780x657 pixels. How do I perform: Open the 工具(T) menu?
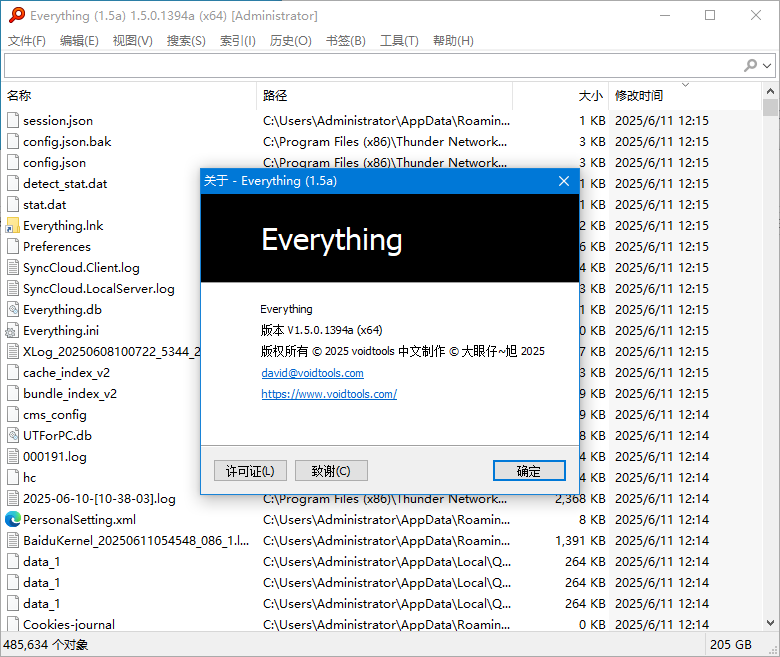pyautogui.click(x=399, y=41)
